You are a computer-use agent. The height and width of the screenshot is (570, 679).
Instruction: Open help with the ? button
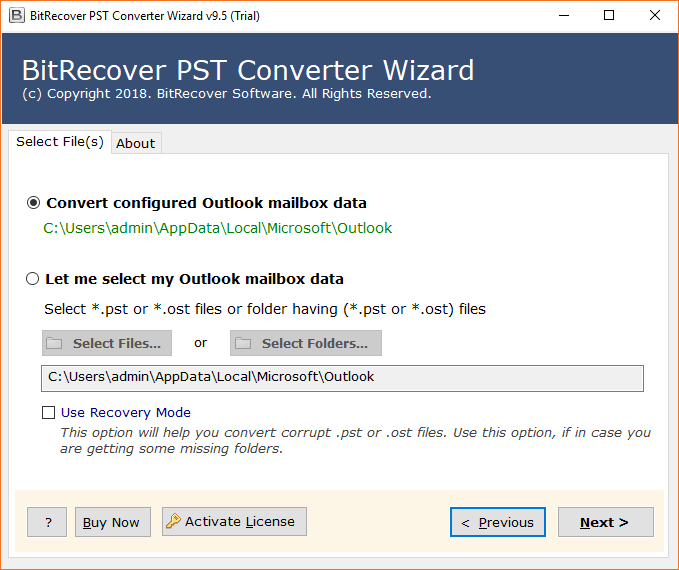(47, 522)
